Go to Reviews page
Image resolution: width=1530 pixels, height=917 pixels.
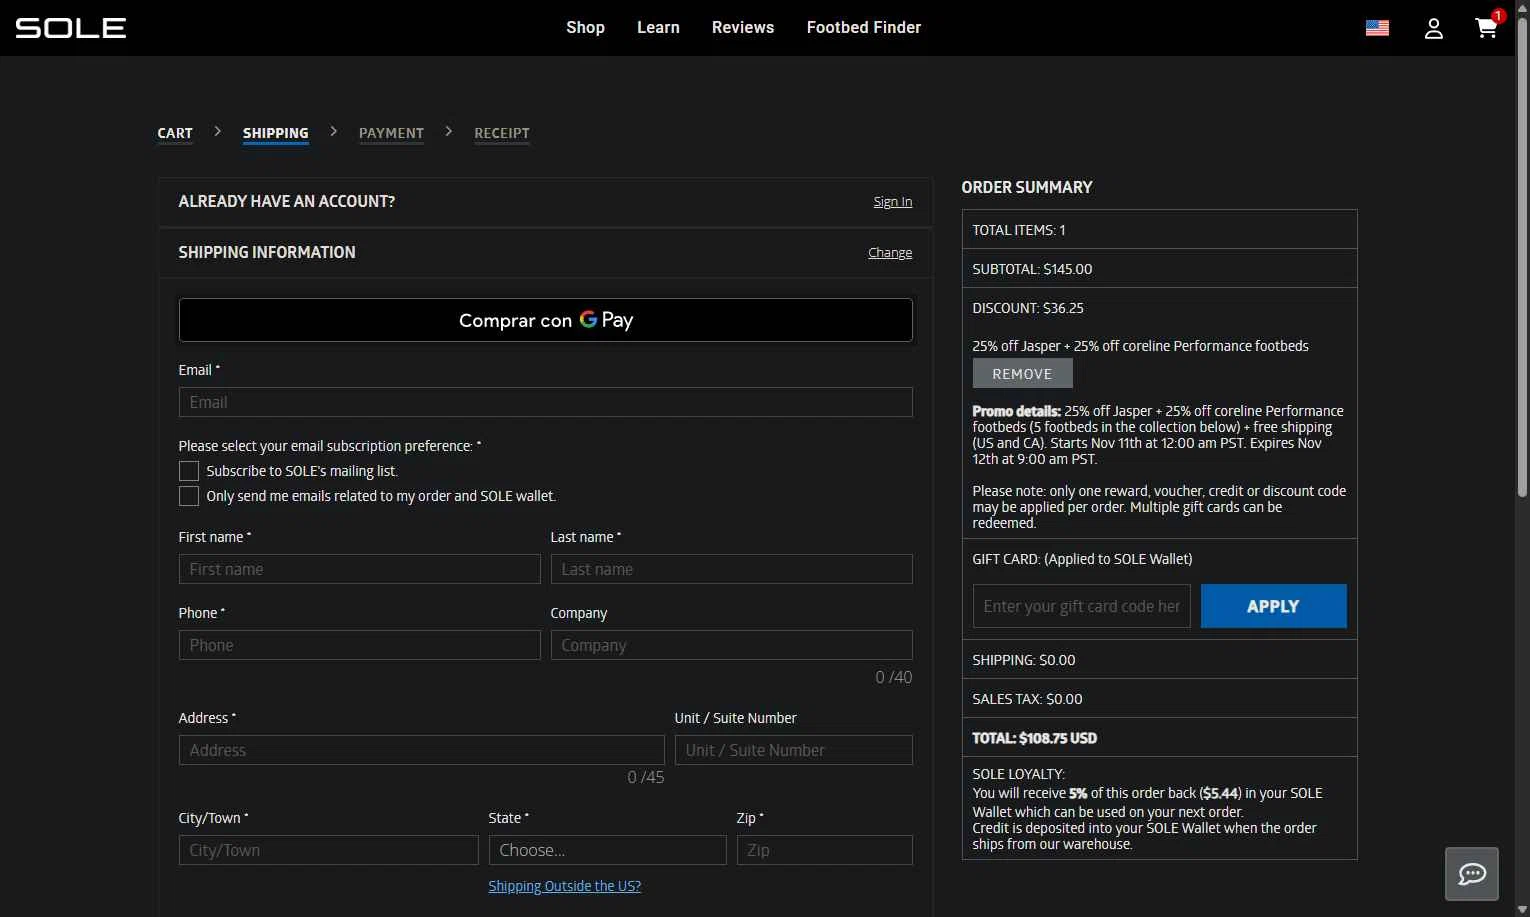pos(743,28)
